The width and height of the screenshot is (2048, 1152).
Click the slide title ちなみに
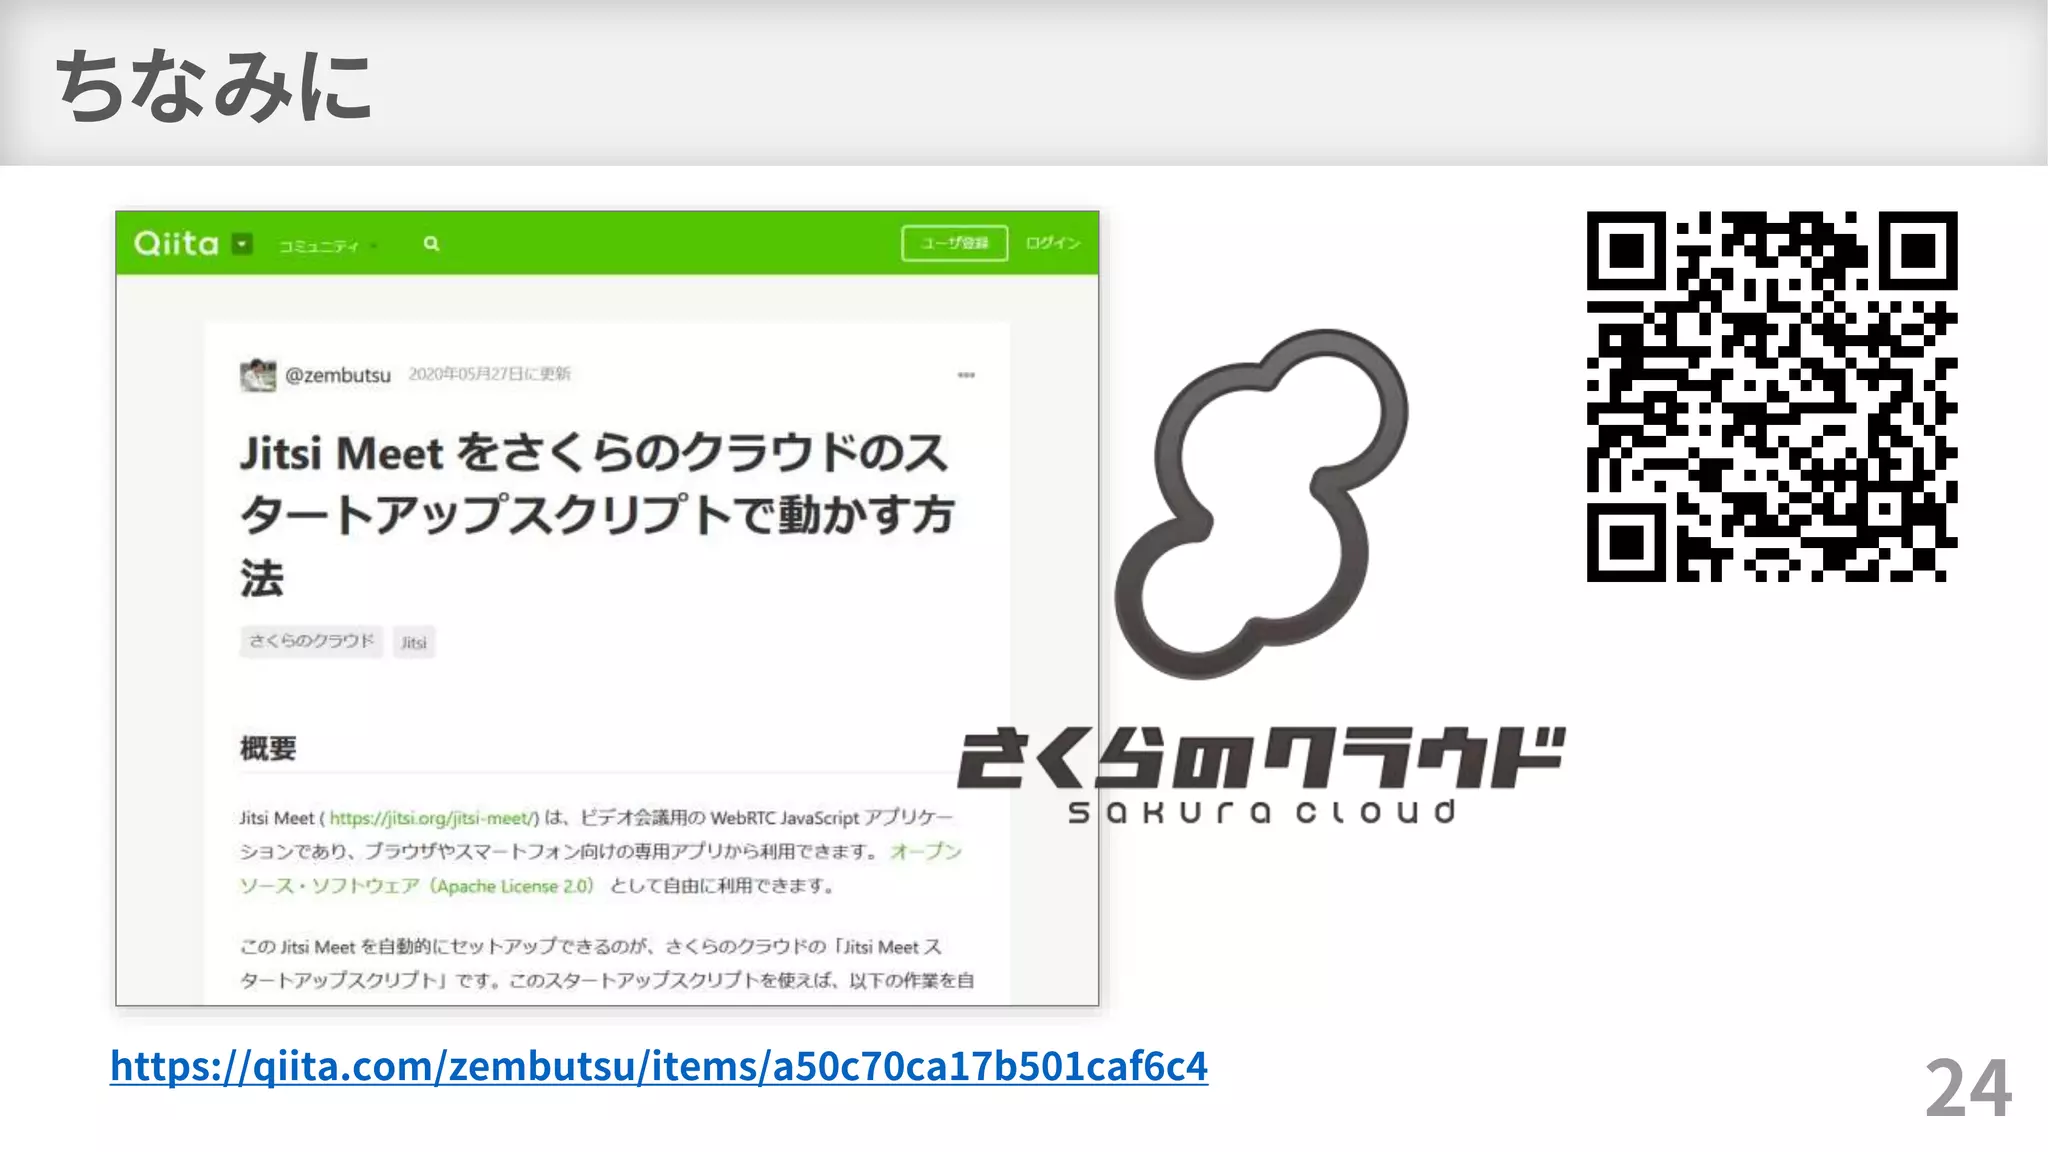click(213, 86)
